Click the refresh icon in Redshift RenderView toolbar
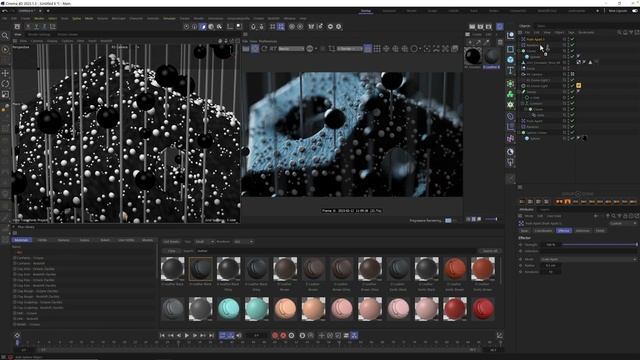The image size is (640, 360). [x=264, y=49]
